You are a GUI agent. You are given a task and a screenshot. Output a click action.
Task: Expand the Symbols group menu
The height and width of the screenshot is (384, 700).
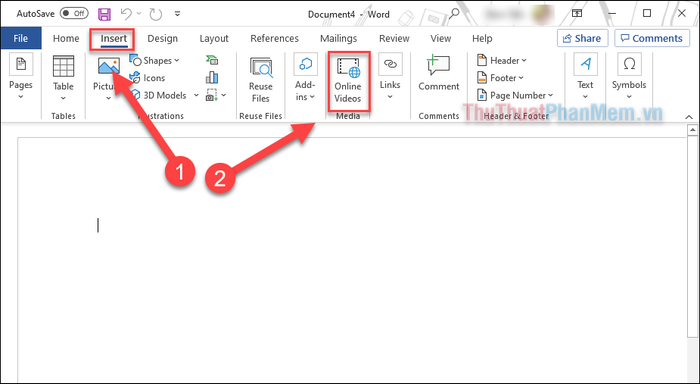(629, 77)
